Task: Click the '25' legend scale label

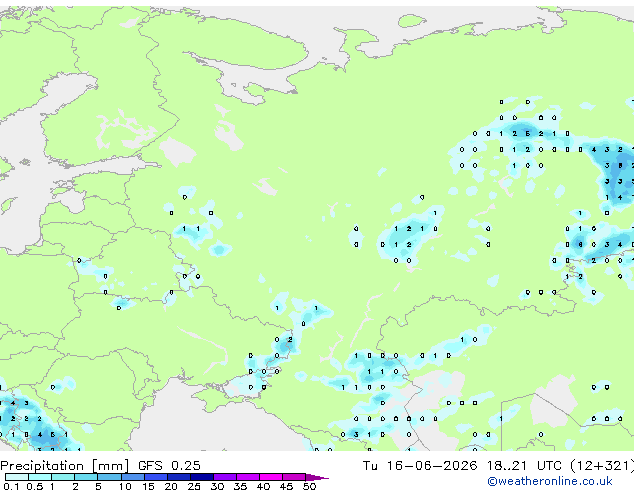Action: click(194, 486)
